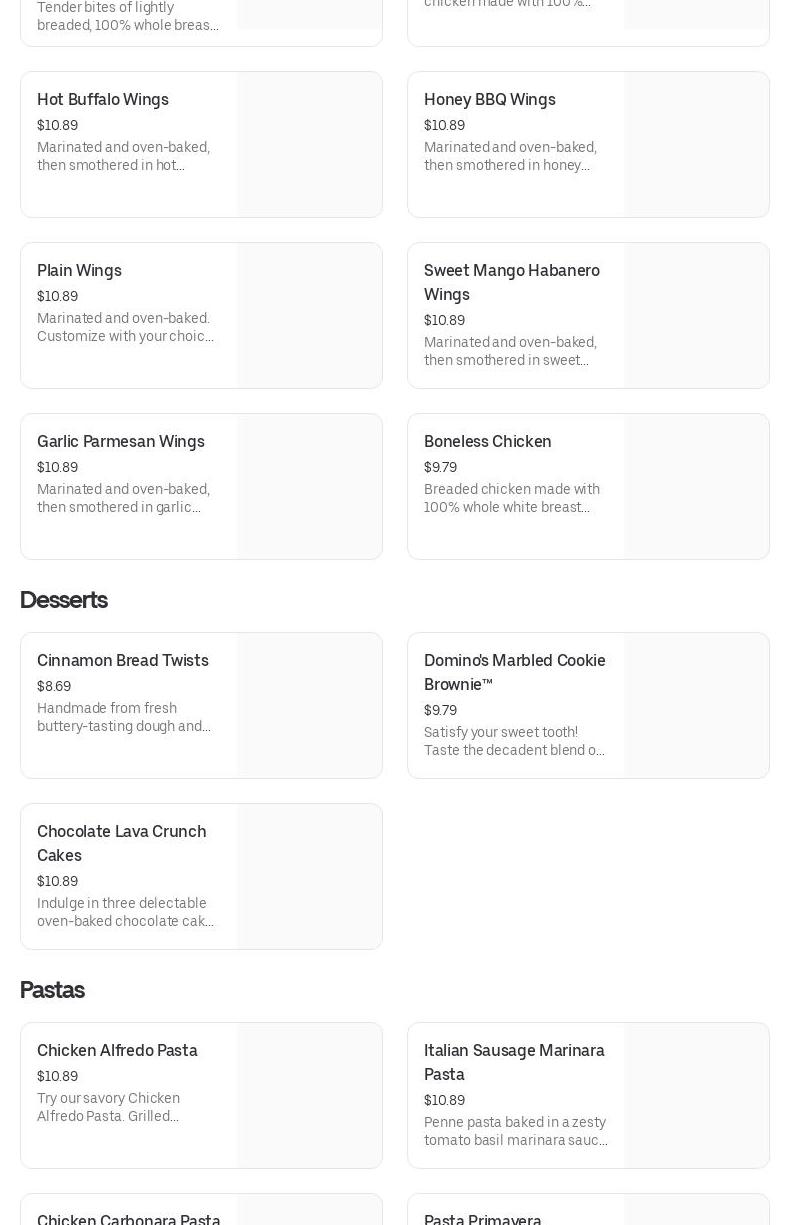Click the Honey BBQ Wings photo area
Screen dimensions: 804x1225
point(696,145)
